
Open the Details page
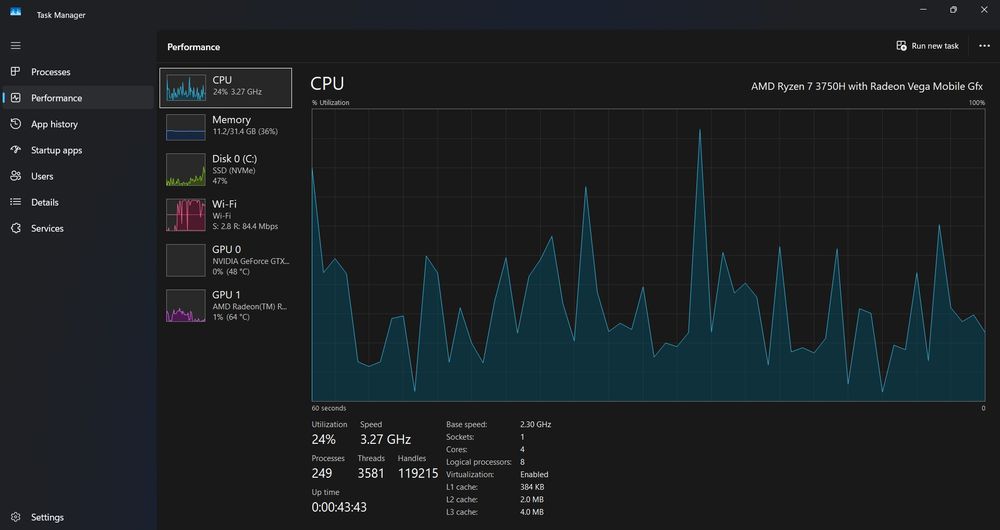pos(45,203)
